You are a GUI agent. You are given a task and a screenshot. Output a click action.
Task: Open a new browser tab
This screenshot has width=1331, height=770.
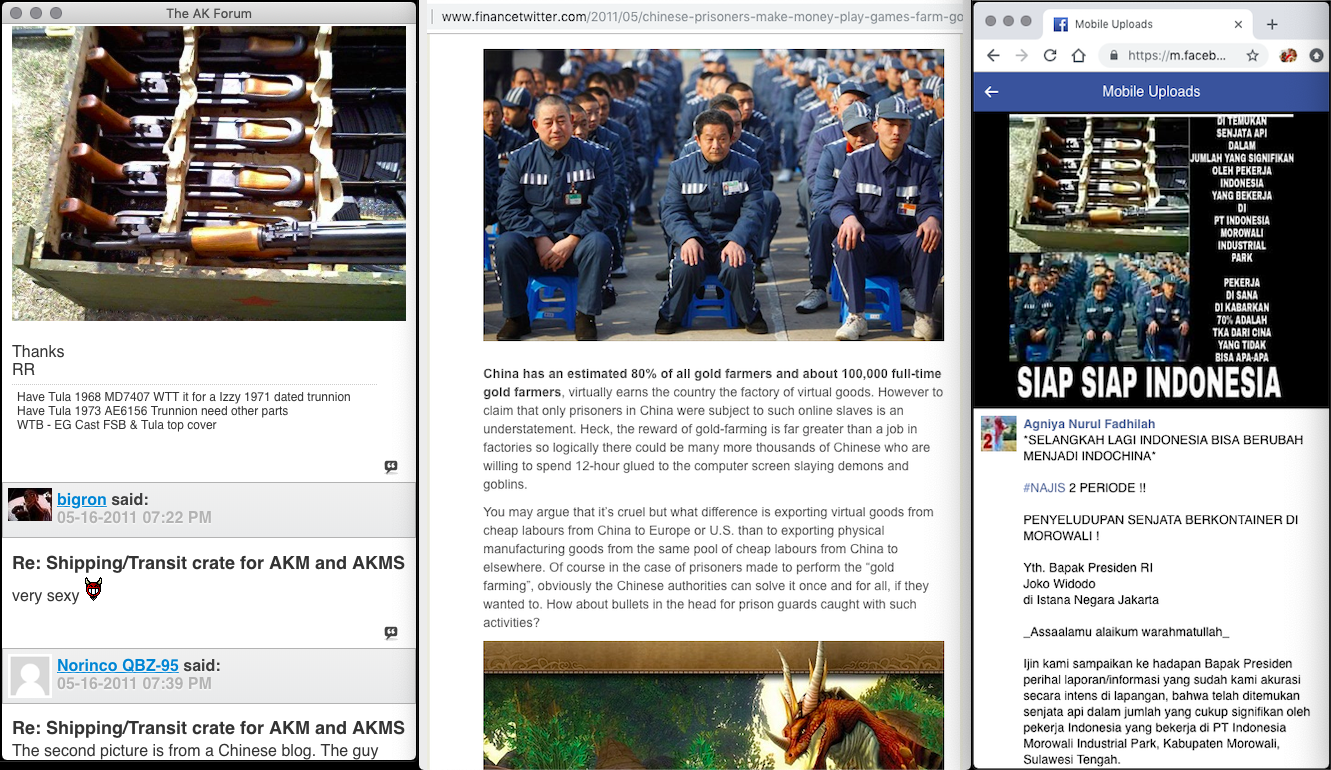point(1272,24)
